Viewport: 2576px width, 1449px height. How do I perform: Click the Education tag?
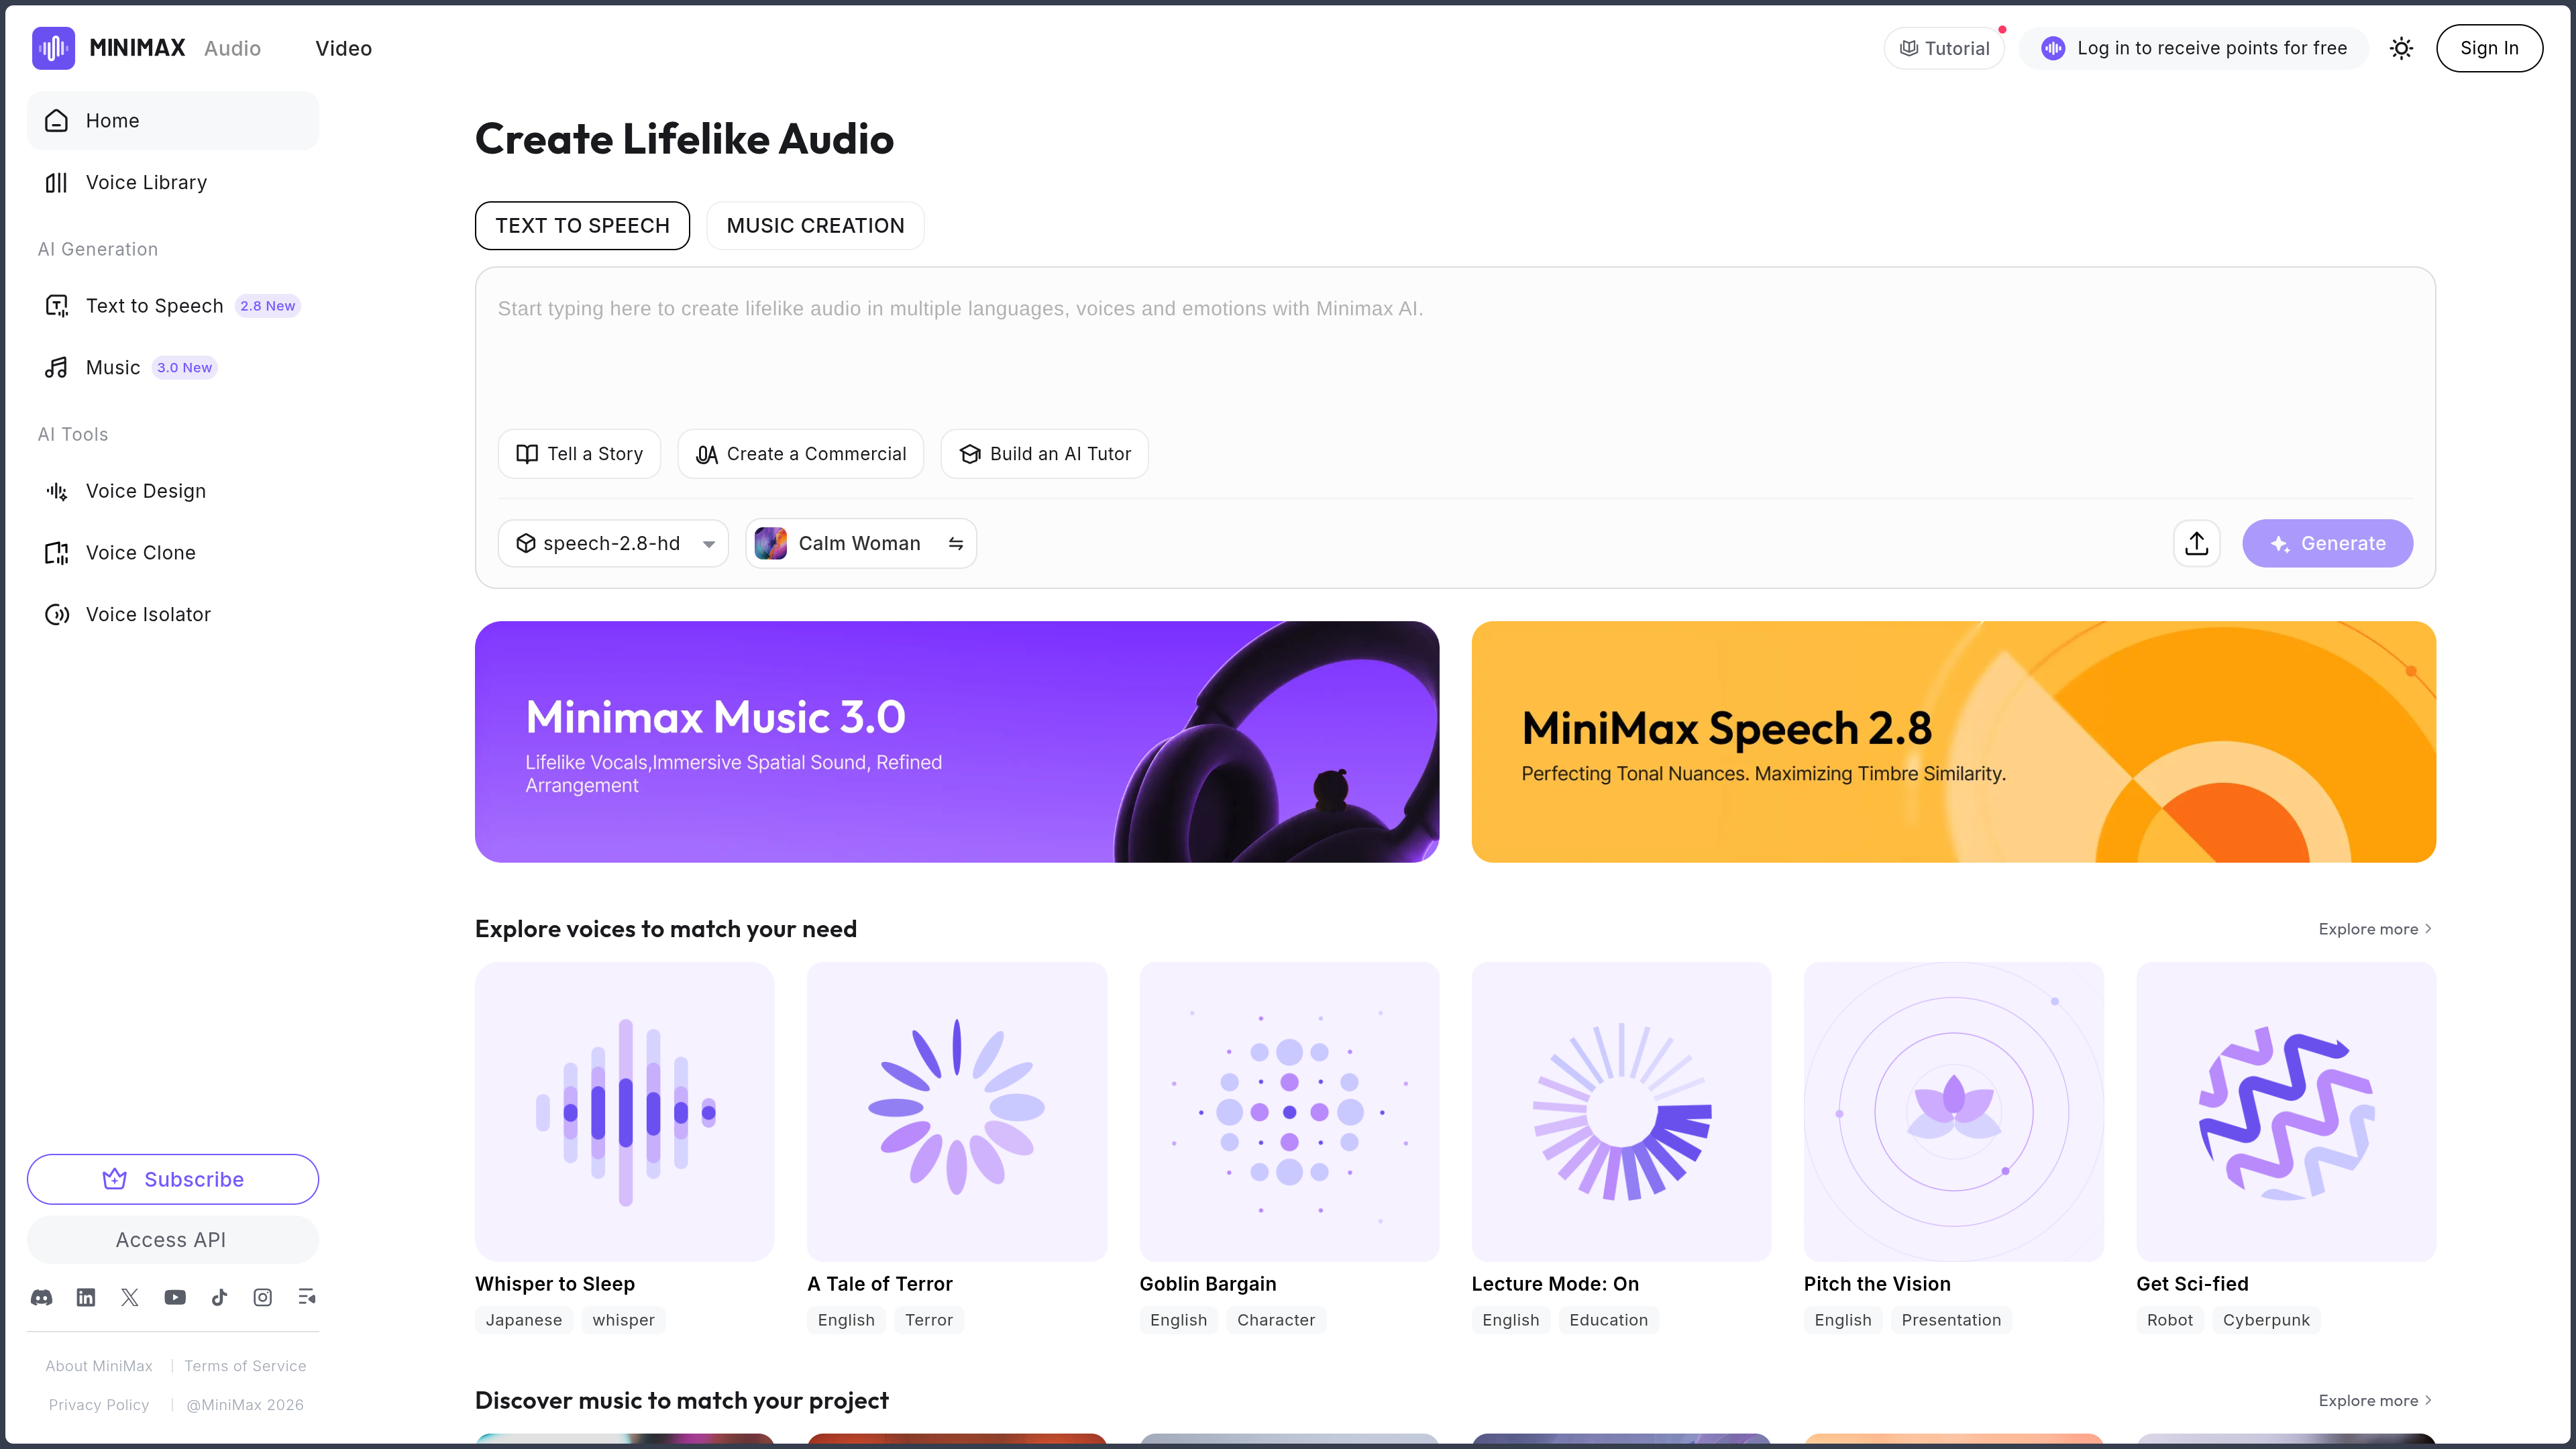(1608, 1320)
